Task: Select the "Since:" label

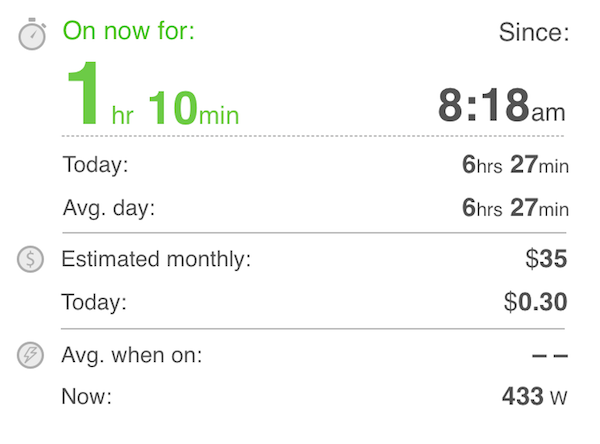Action: (x=534, y=33)
